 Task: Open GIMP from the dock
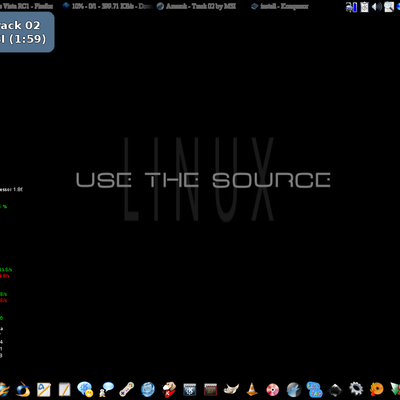coord(231,389)
